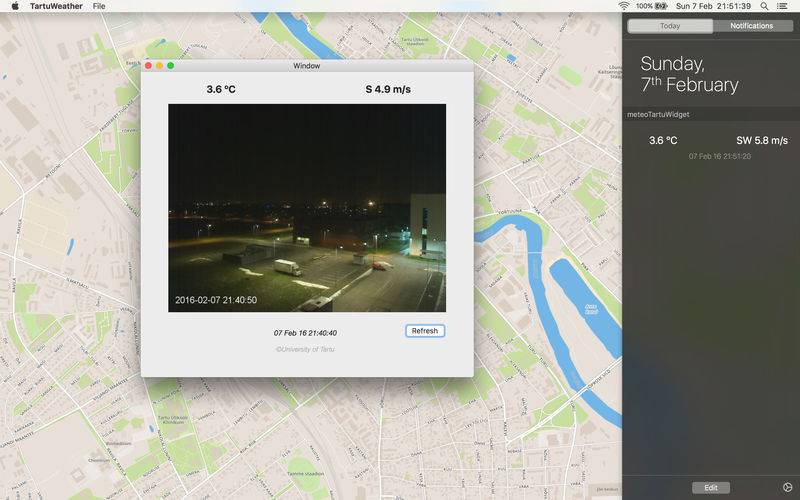800x500 pixels.
Task: Click the 07 Feb 16 21:40:40 timestamp
Action: click(305, 333)
